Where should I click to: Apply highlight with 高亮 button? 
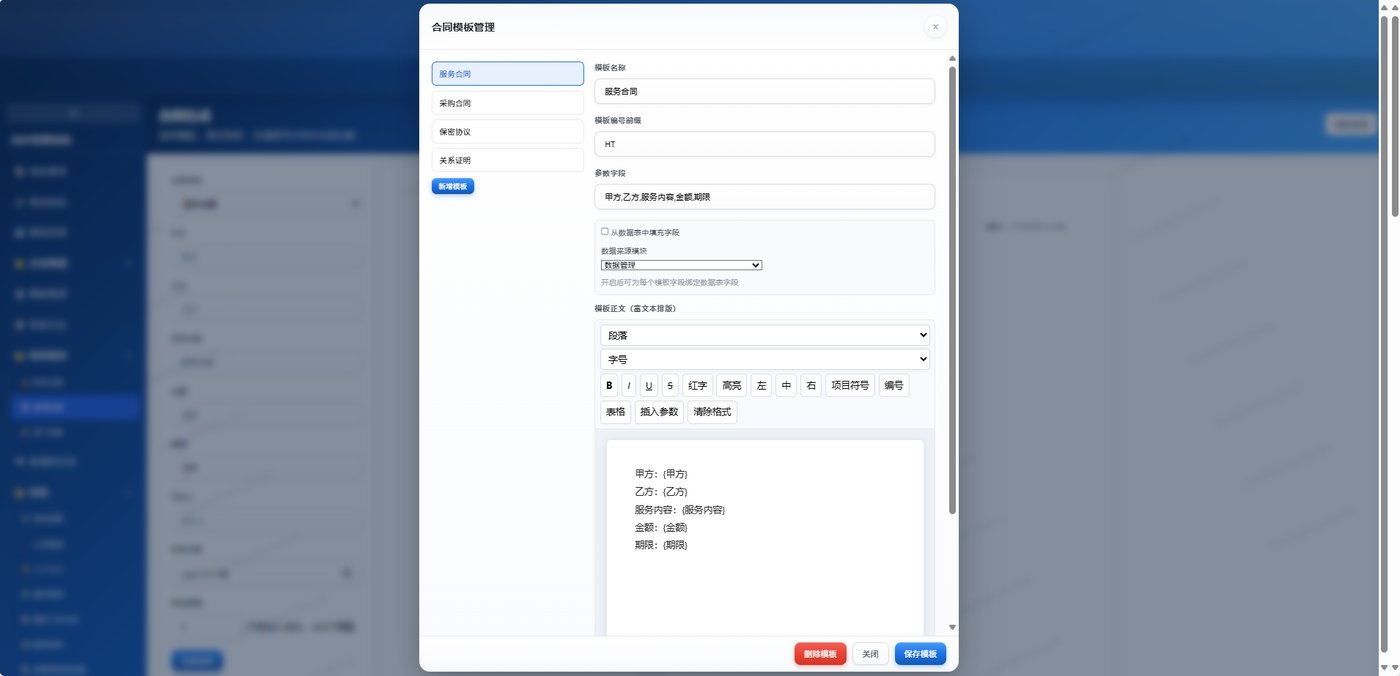click(732, 386)
